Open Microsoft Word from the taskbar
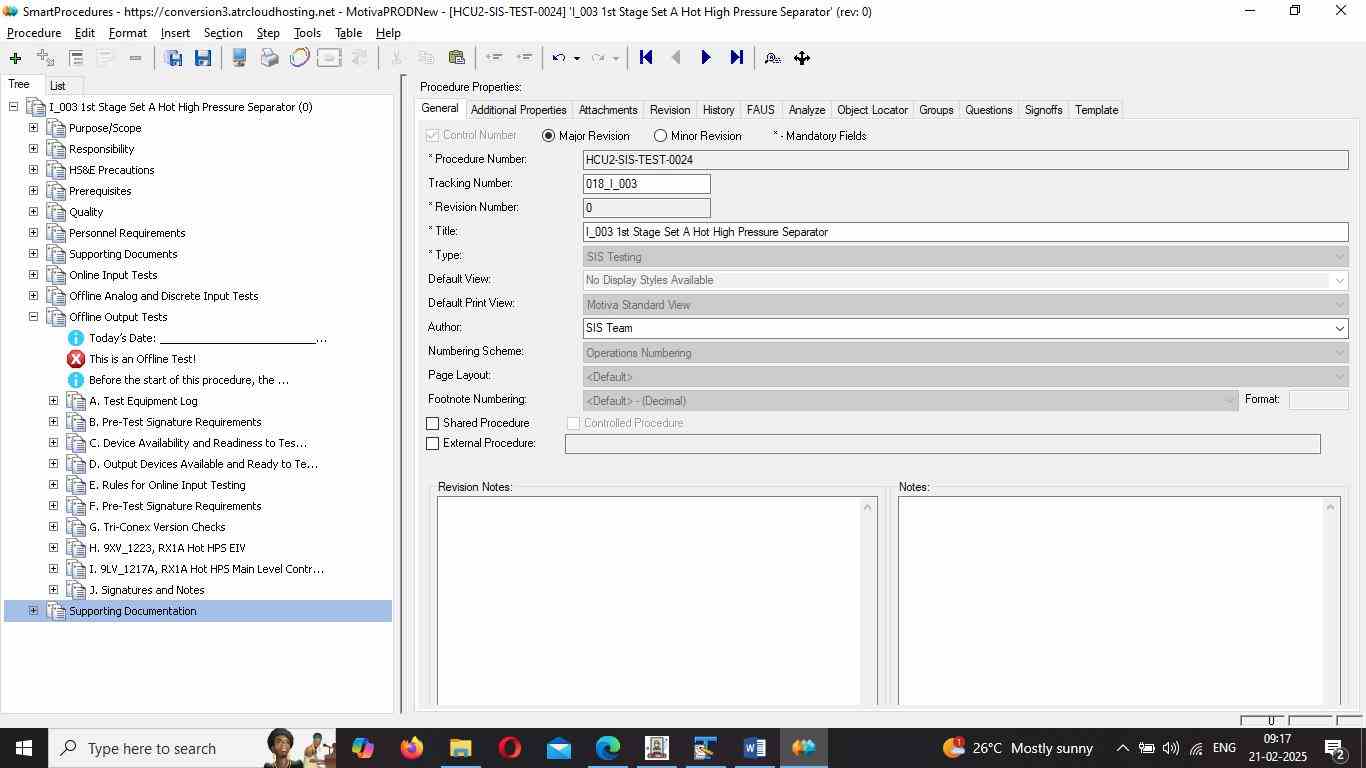Viewport: 1366px width, 768px height. point(755,748)
